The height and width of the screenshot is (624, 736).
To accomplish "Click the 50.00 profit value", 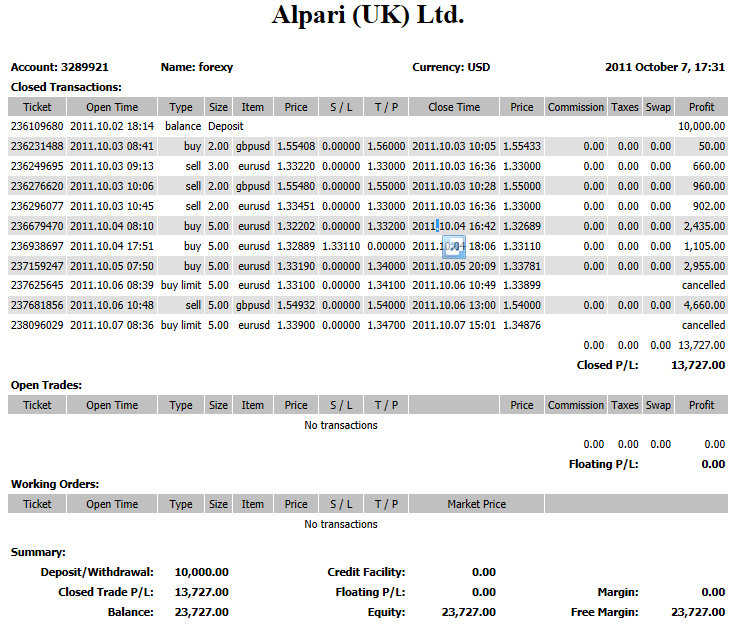I will point(712,146).
